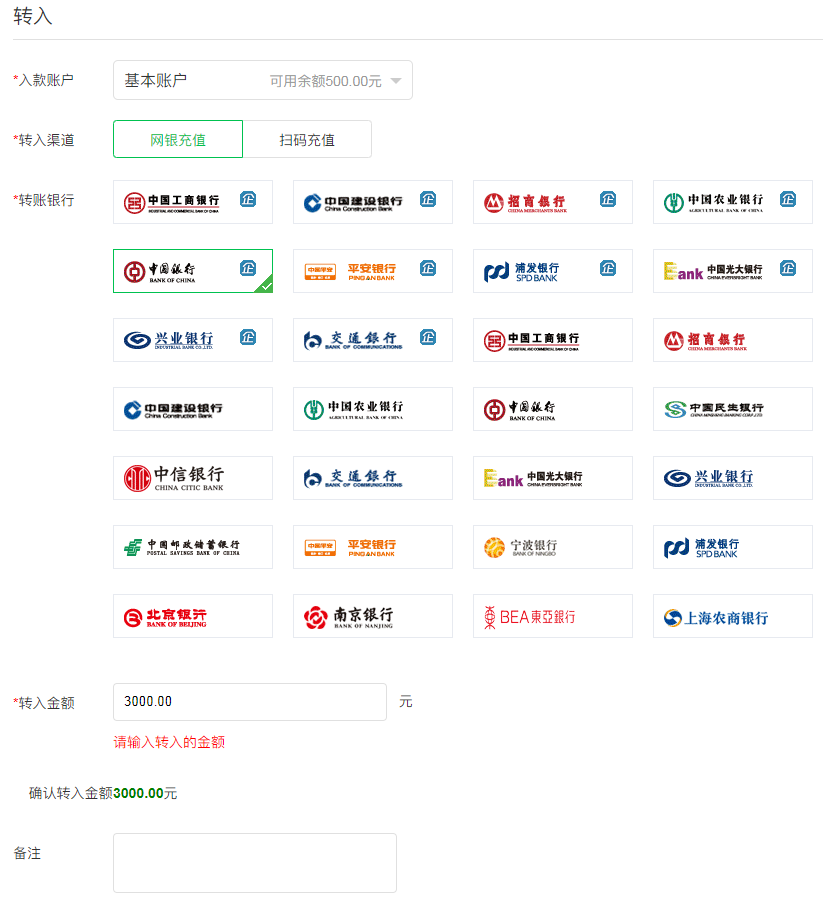Choose 平安银行 without the enterprise badge
The height and width of the screenshot is (899, 823).
point(373,547)
